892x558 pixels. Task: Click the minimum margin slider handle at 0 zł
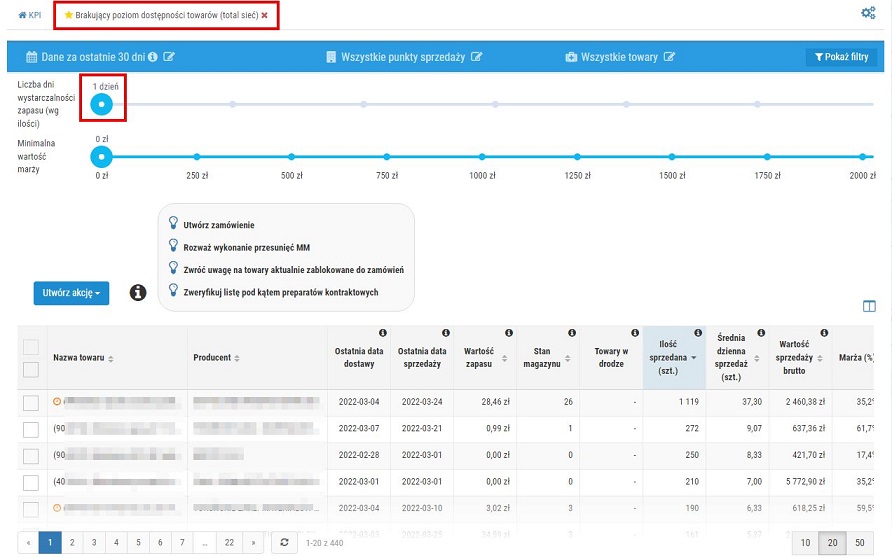(102, 156)
